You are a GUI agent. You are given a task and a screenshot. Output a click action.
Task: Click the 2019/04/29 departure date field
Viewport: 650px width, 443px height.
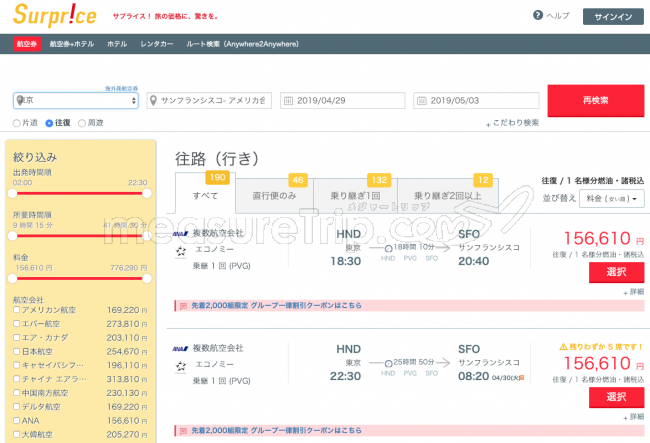(x=342, y=100)
